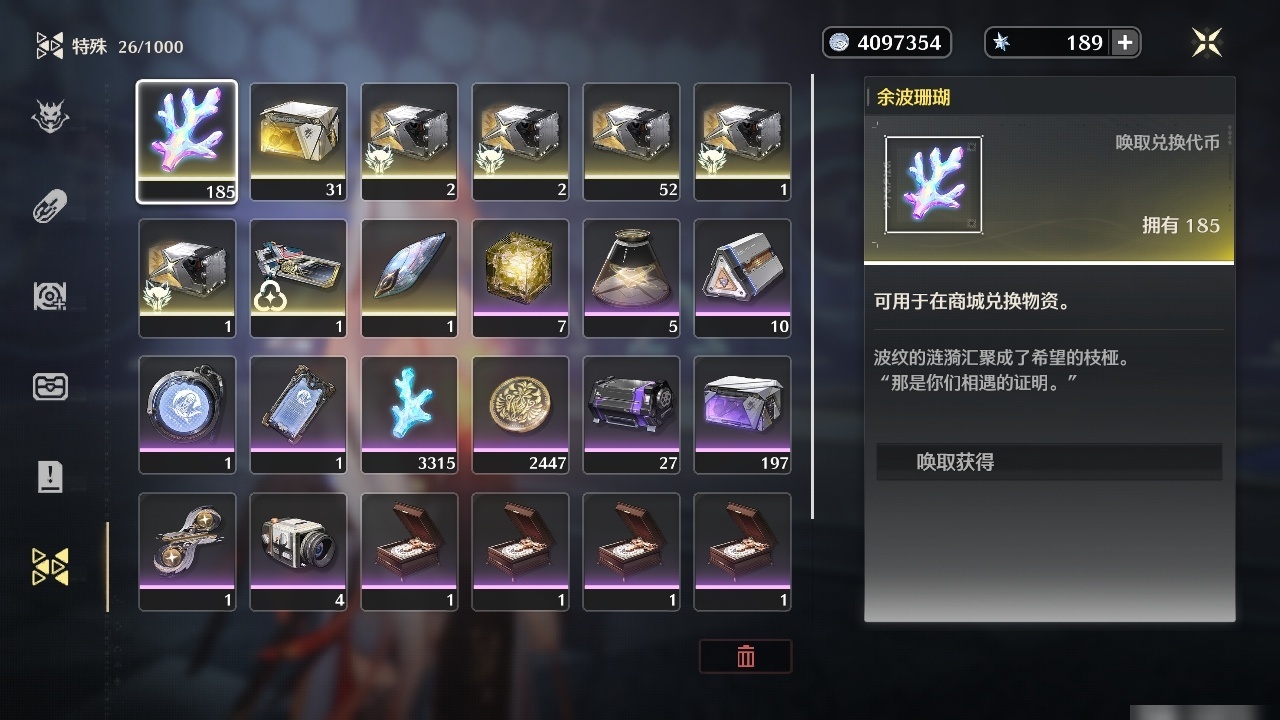This screenshot has width=1280, height=720.
Task: Select the blue coral item with 3315
Action: click(409, 414)
